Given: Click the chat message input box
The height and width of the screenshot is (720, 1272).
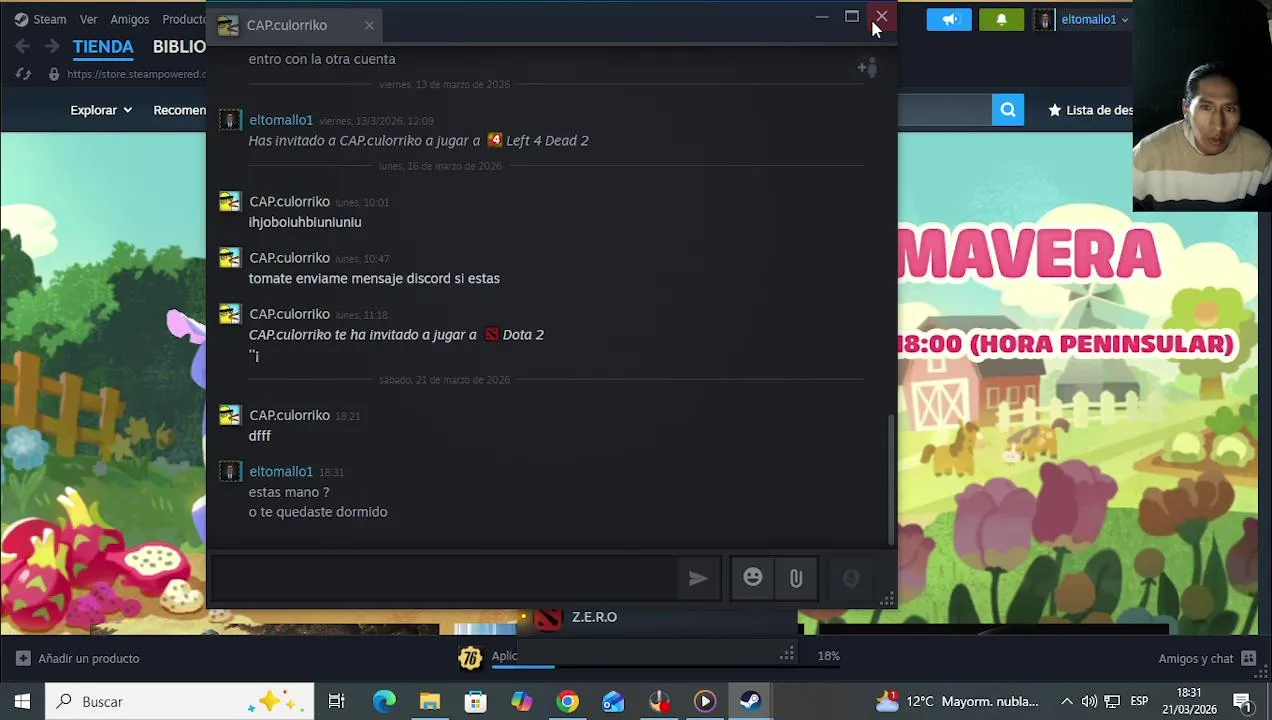Looking at the screenshot, I should 445,578.
